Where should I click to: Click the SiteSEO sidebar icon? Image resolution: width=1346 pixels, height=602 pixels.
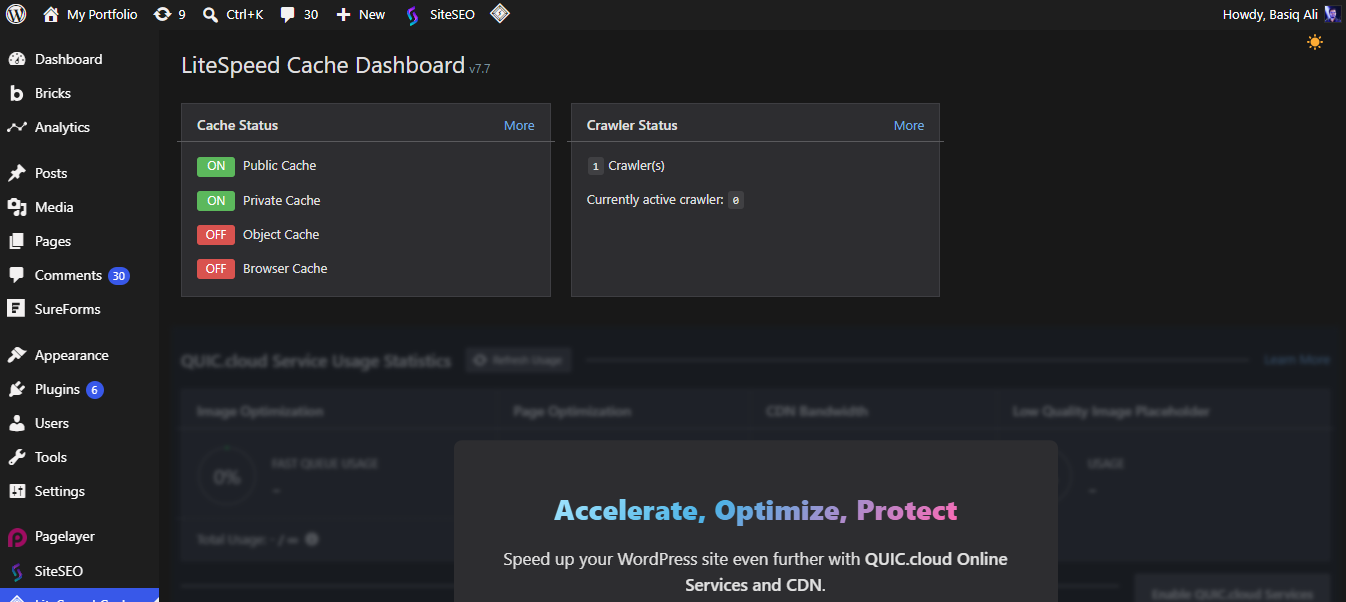point(17,572)
